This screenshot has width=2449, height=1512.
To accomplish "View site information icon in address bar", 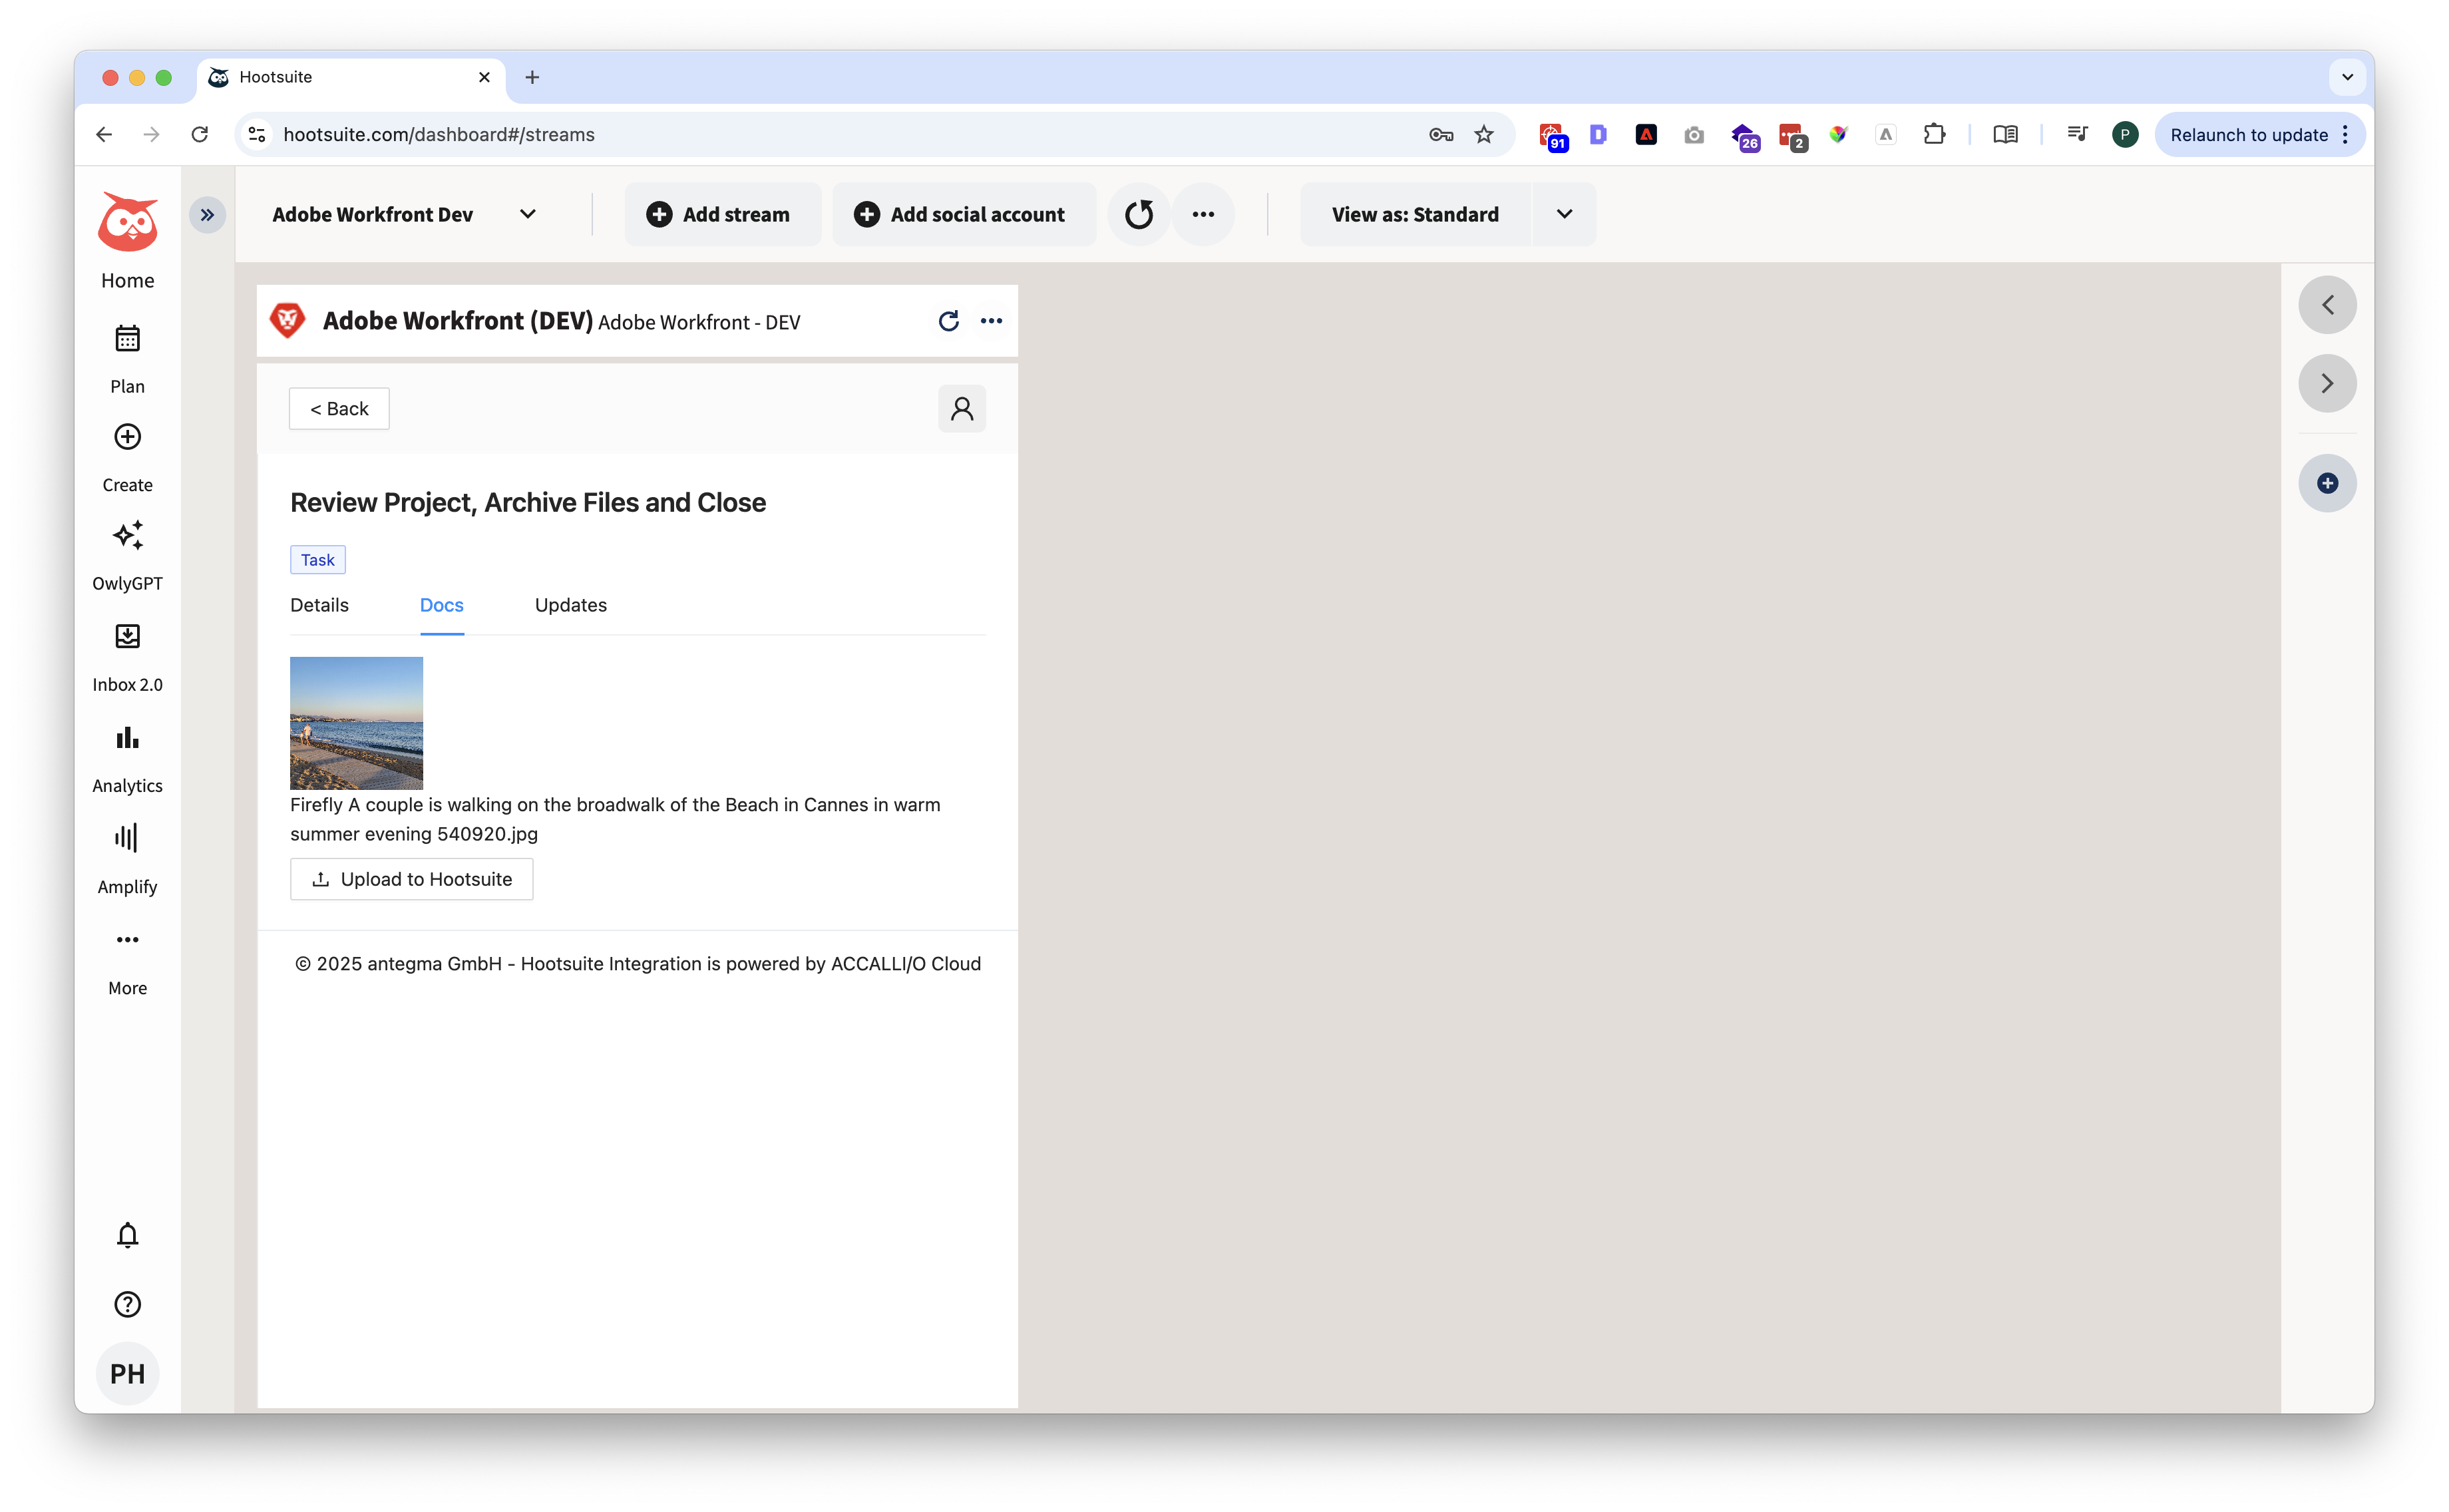I will [257, 135].
